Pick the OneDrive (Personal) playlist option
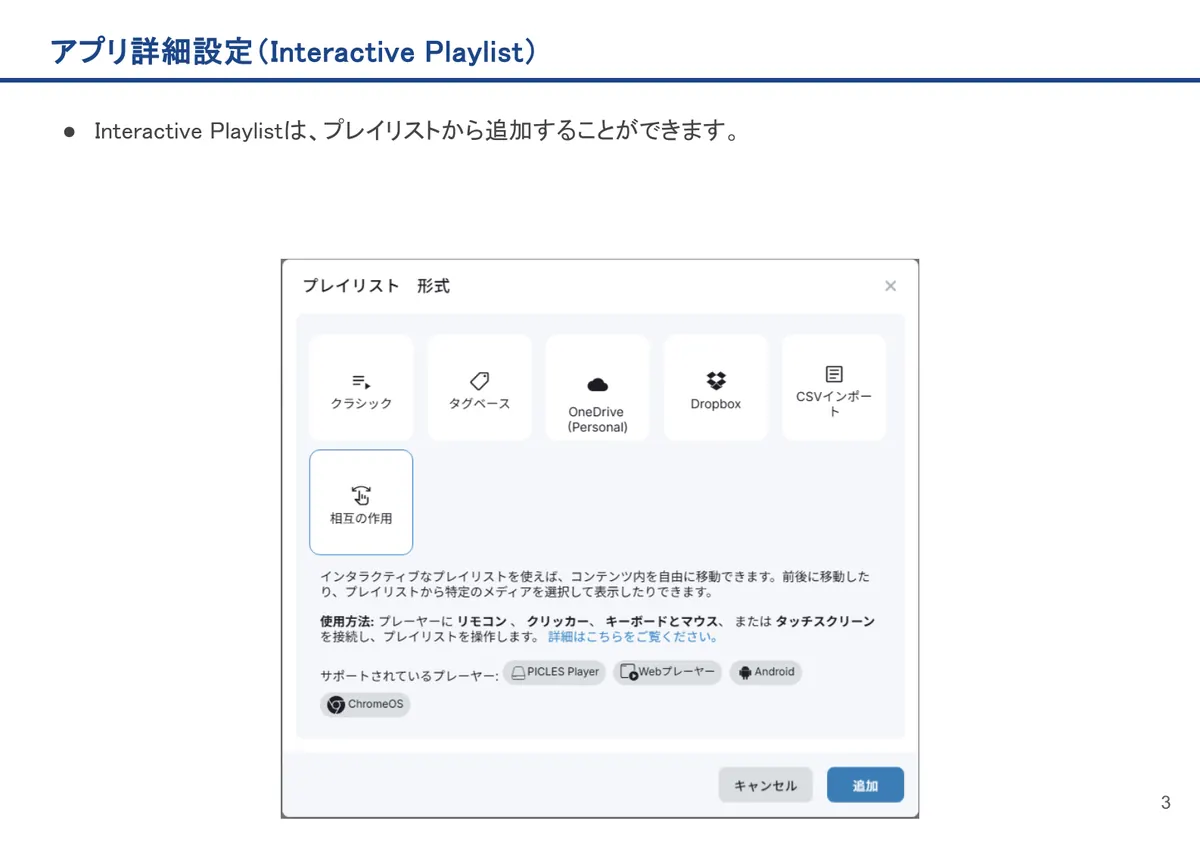Viewport: 1200px width, 849px height. click(x=597, y=388)
